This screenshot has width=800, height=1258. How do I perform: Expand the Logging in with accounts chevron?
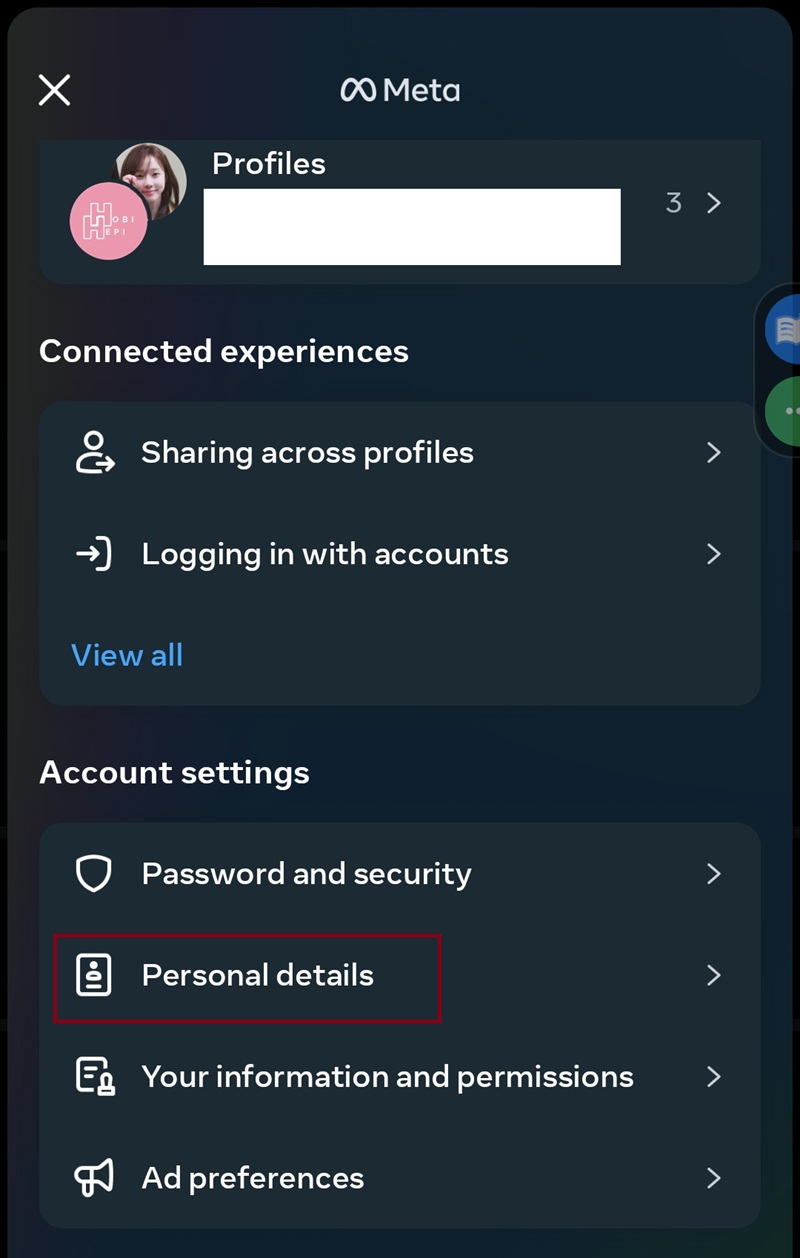pyautogui.click(x=713, y=554)
